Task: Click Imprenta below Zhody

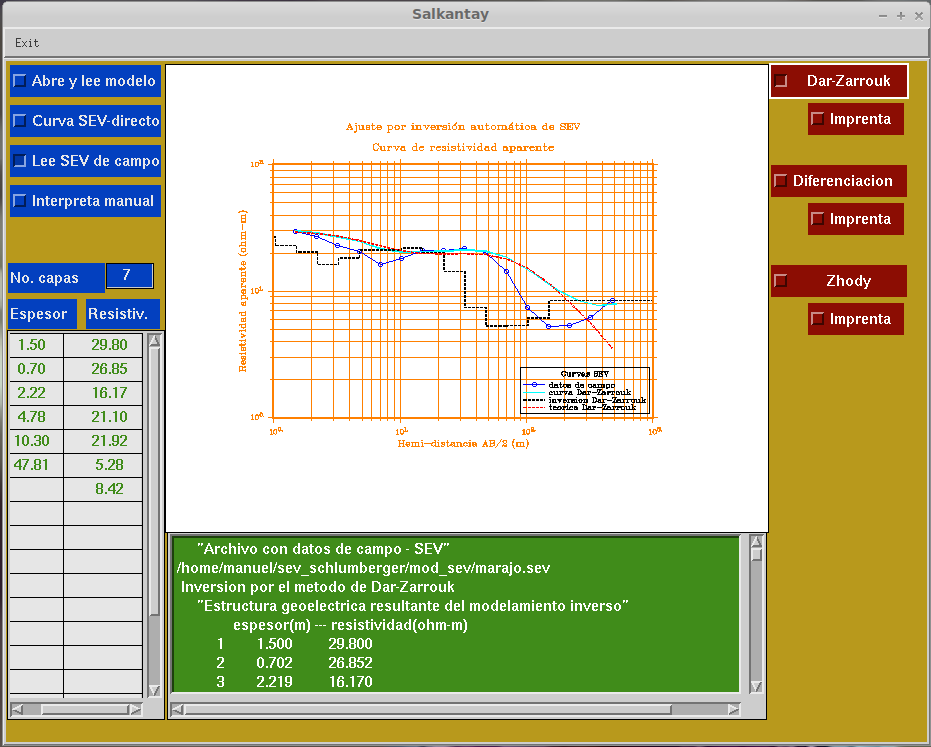Action: click(x=856, y=319)
